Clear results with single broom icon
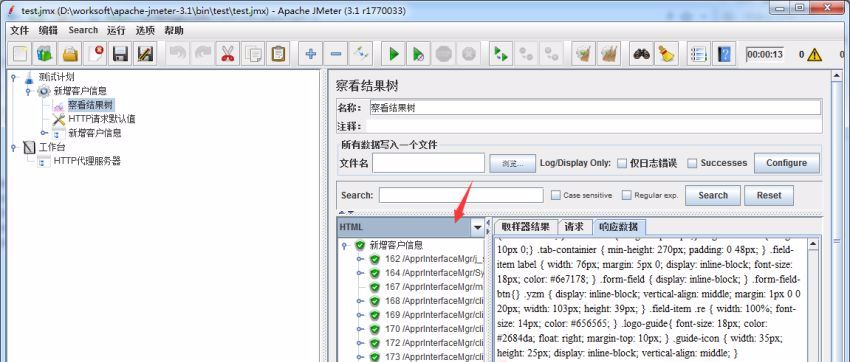 [584, 54]
